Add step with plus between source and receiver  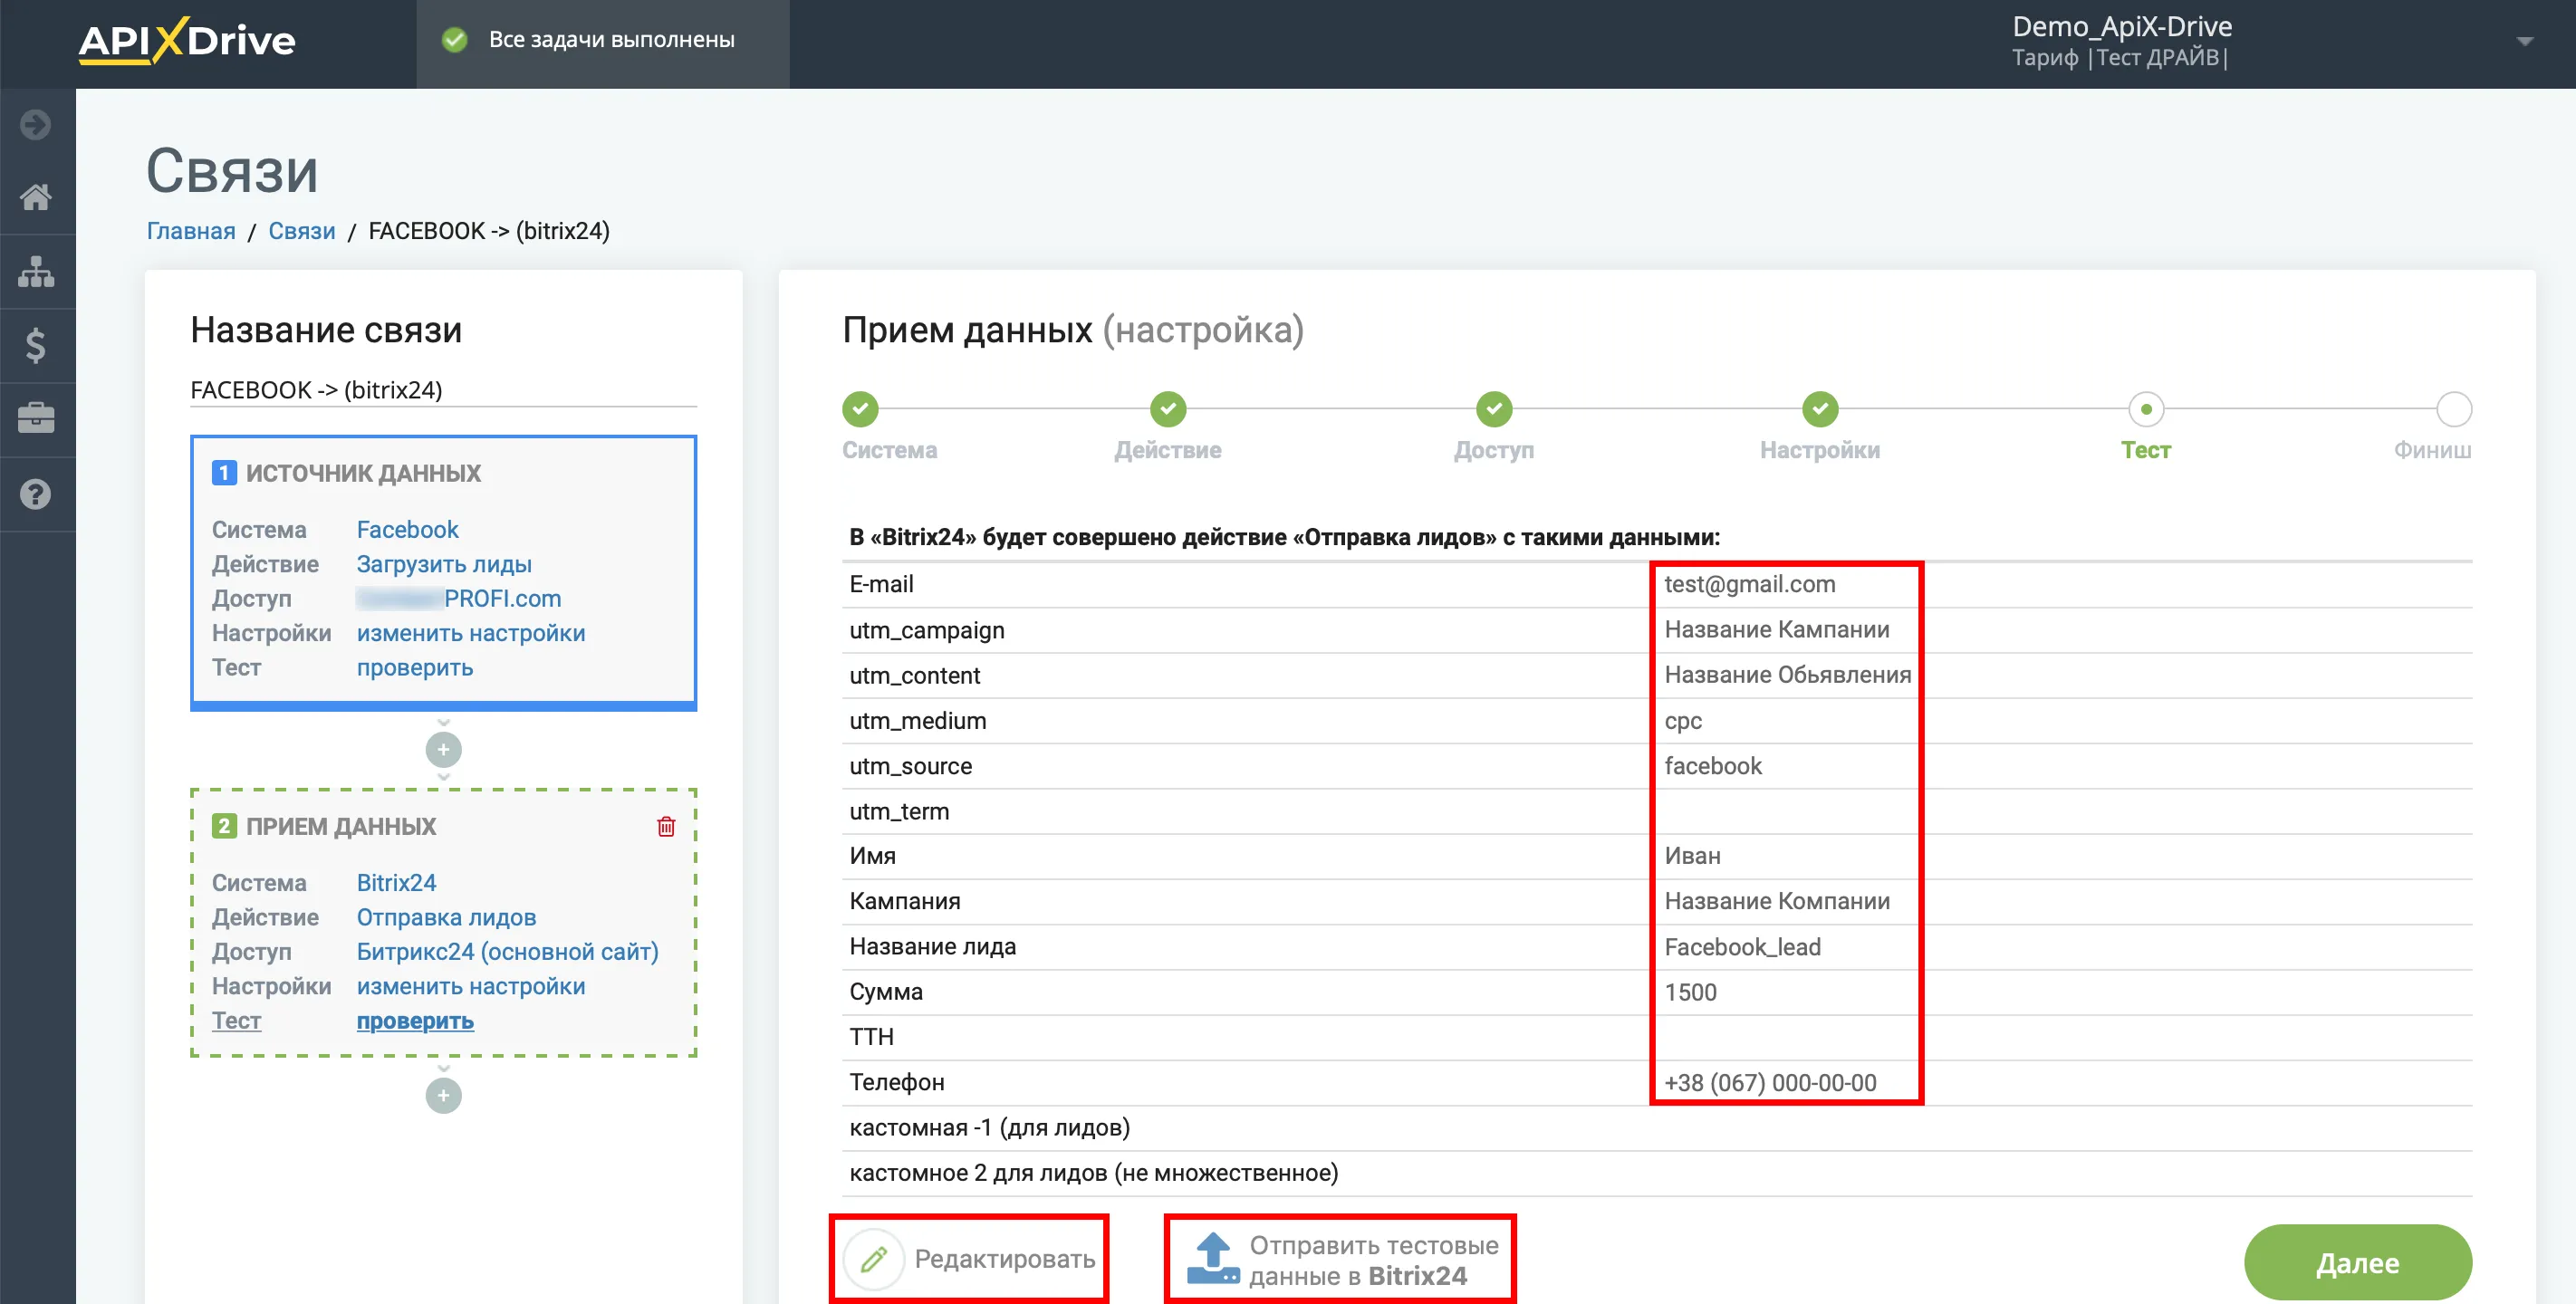[x=443, y=749]
